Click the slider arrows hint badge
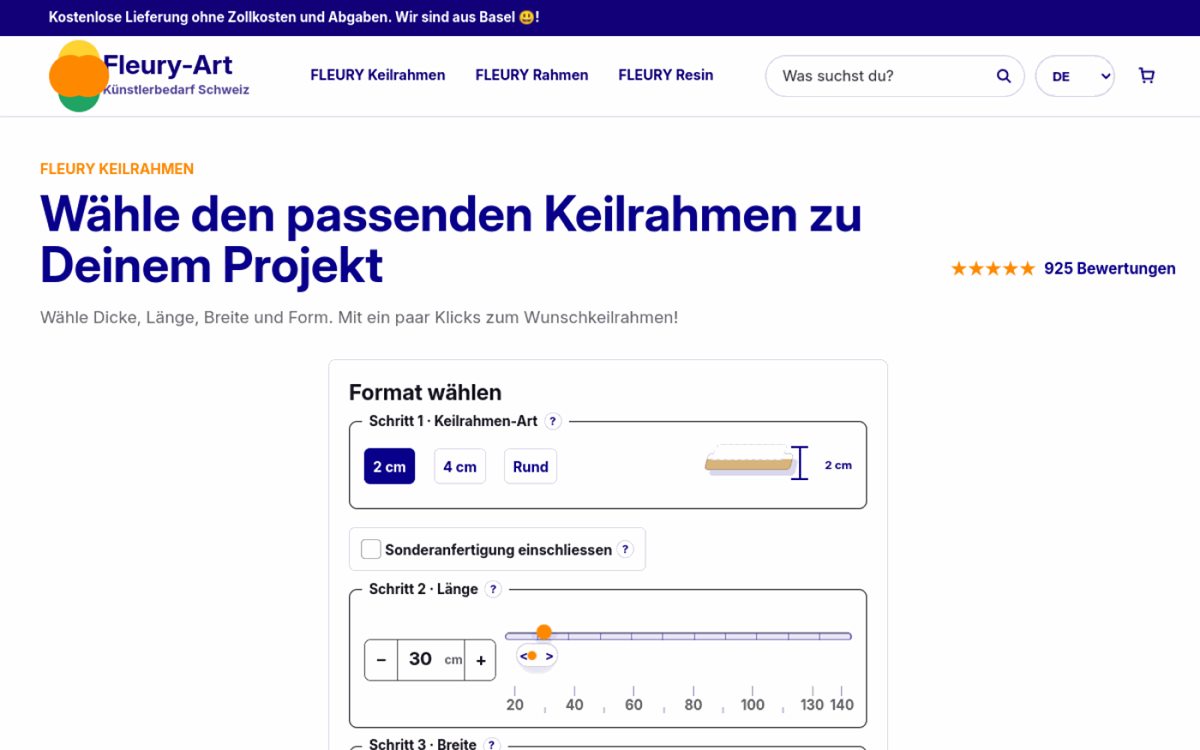 click(x=537, y=656)
